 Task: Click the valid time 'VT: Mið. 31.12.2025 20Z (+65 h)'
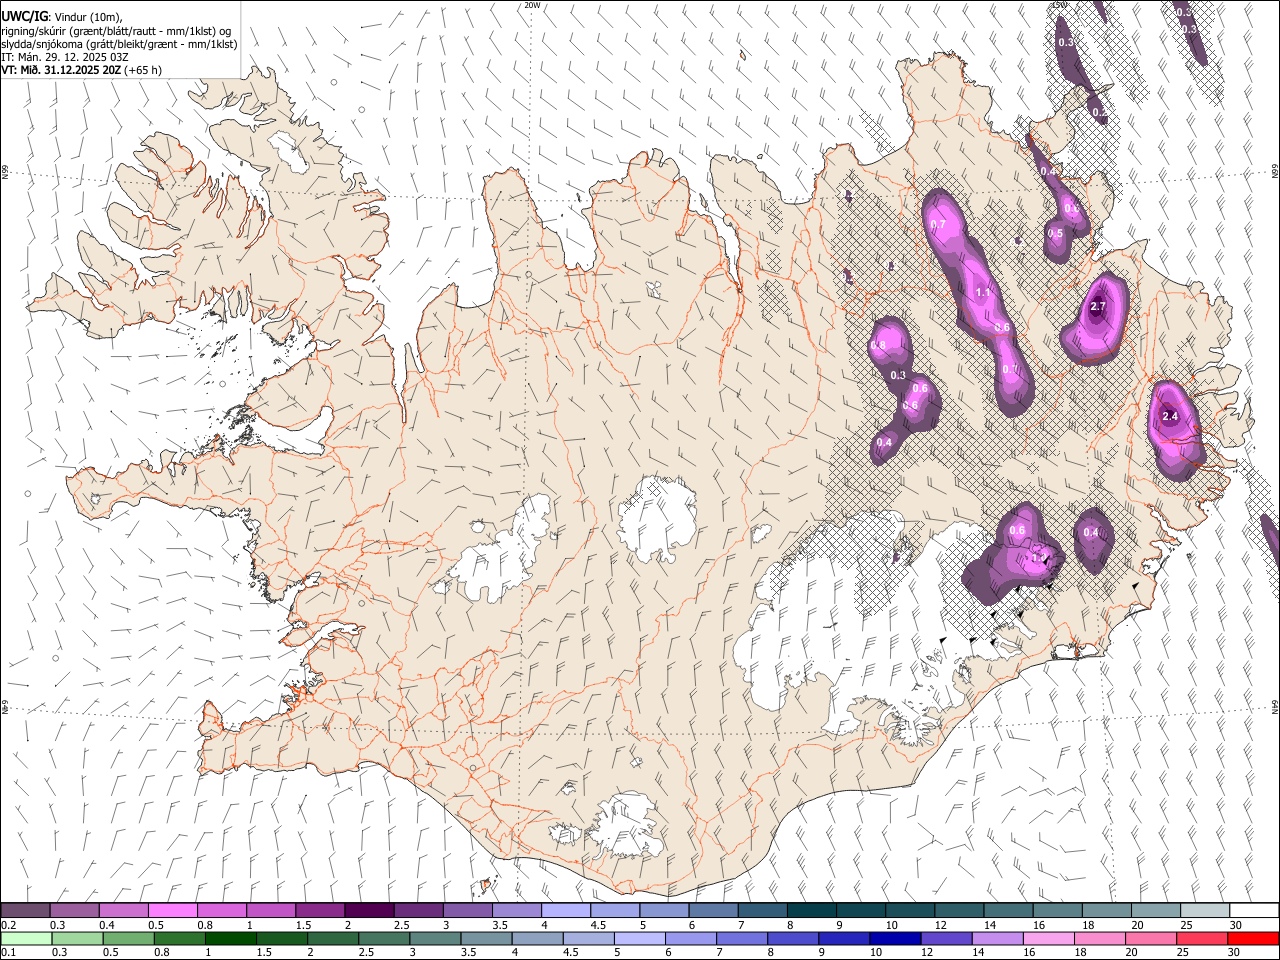82,70
